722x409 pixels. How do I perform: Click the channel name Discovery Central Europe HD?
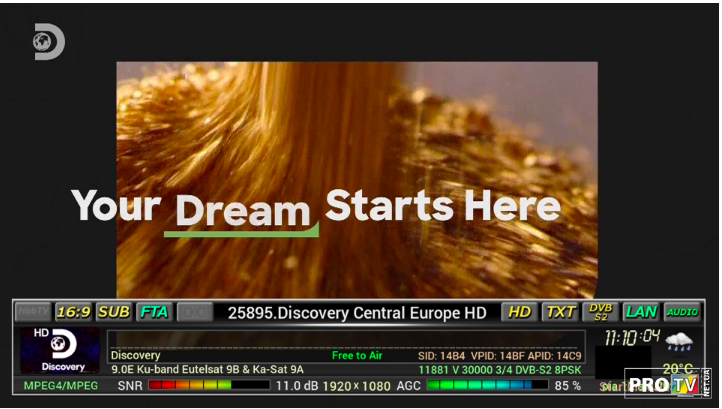pyautogui.click(x=357, y=313)
